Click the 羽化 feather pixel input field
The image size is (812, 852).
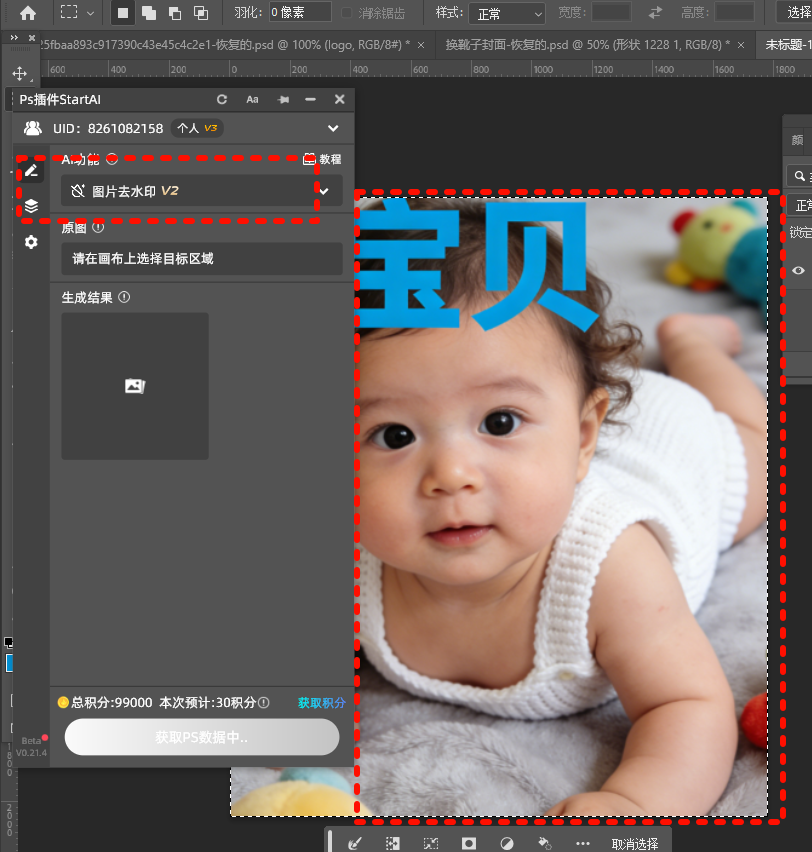pyautogui.click(x=300, y=13)
